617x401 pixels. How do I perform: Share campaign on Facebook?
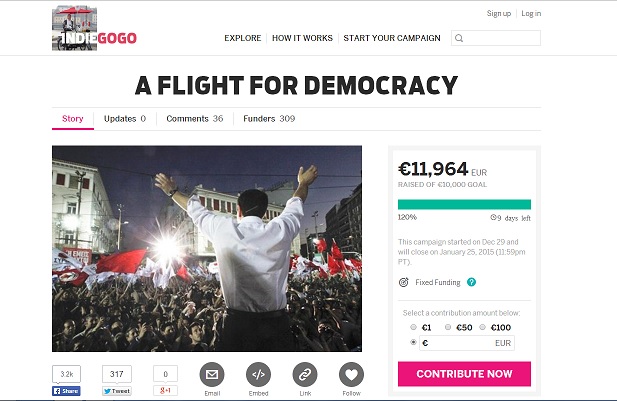[66, 391]
